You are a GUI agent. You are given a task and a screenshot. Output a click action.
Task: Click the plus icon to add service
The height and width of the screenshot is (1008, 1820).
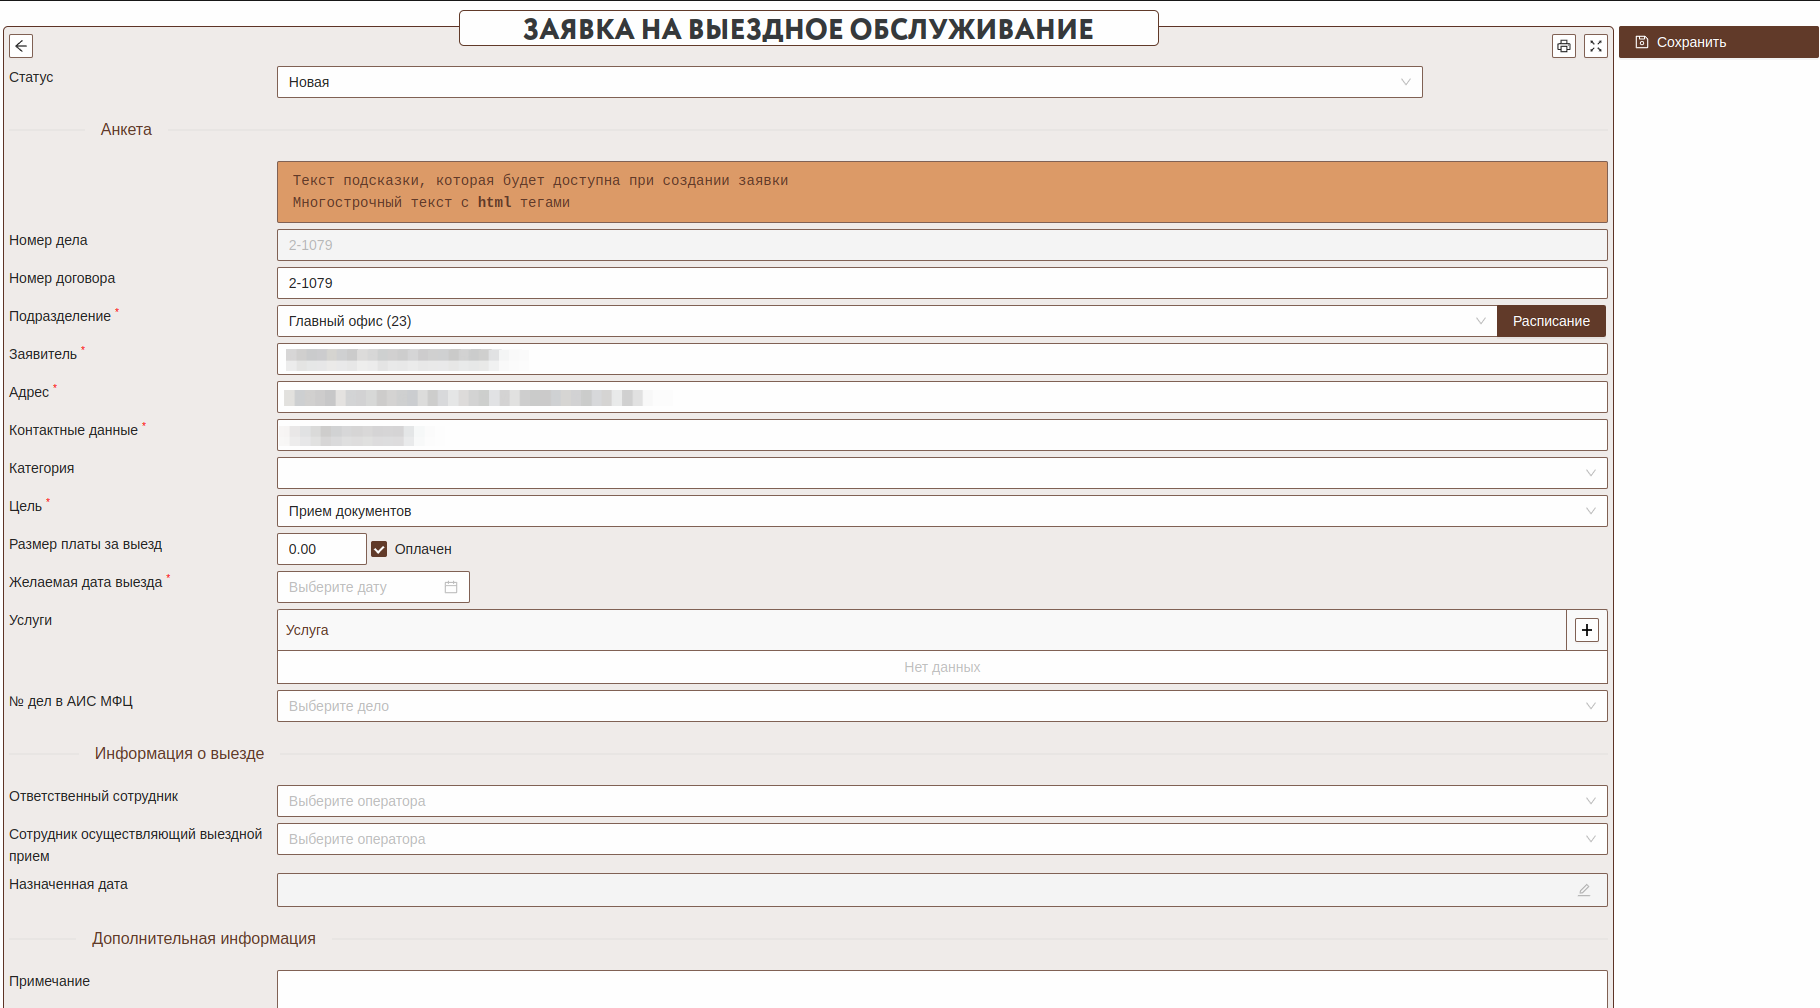click(x=1587, y=630)
